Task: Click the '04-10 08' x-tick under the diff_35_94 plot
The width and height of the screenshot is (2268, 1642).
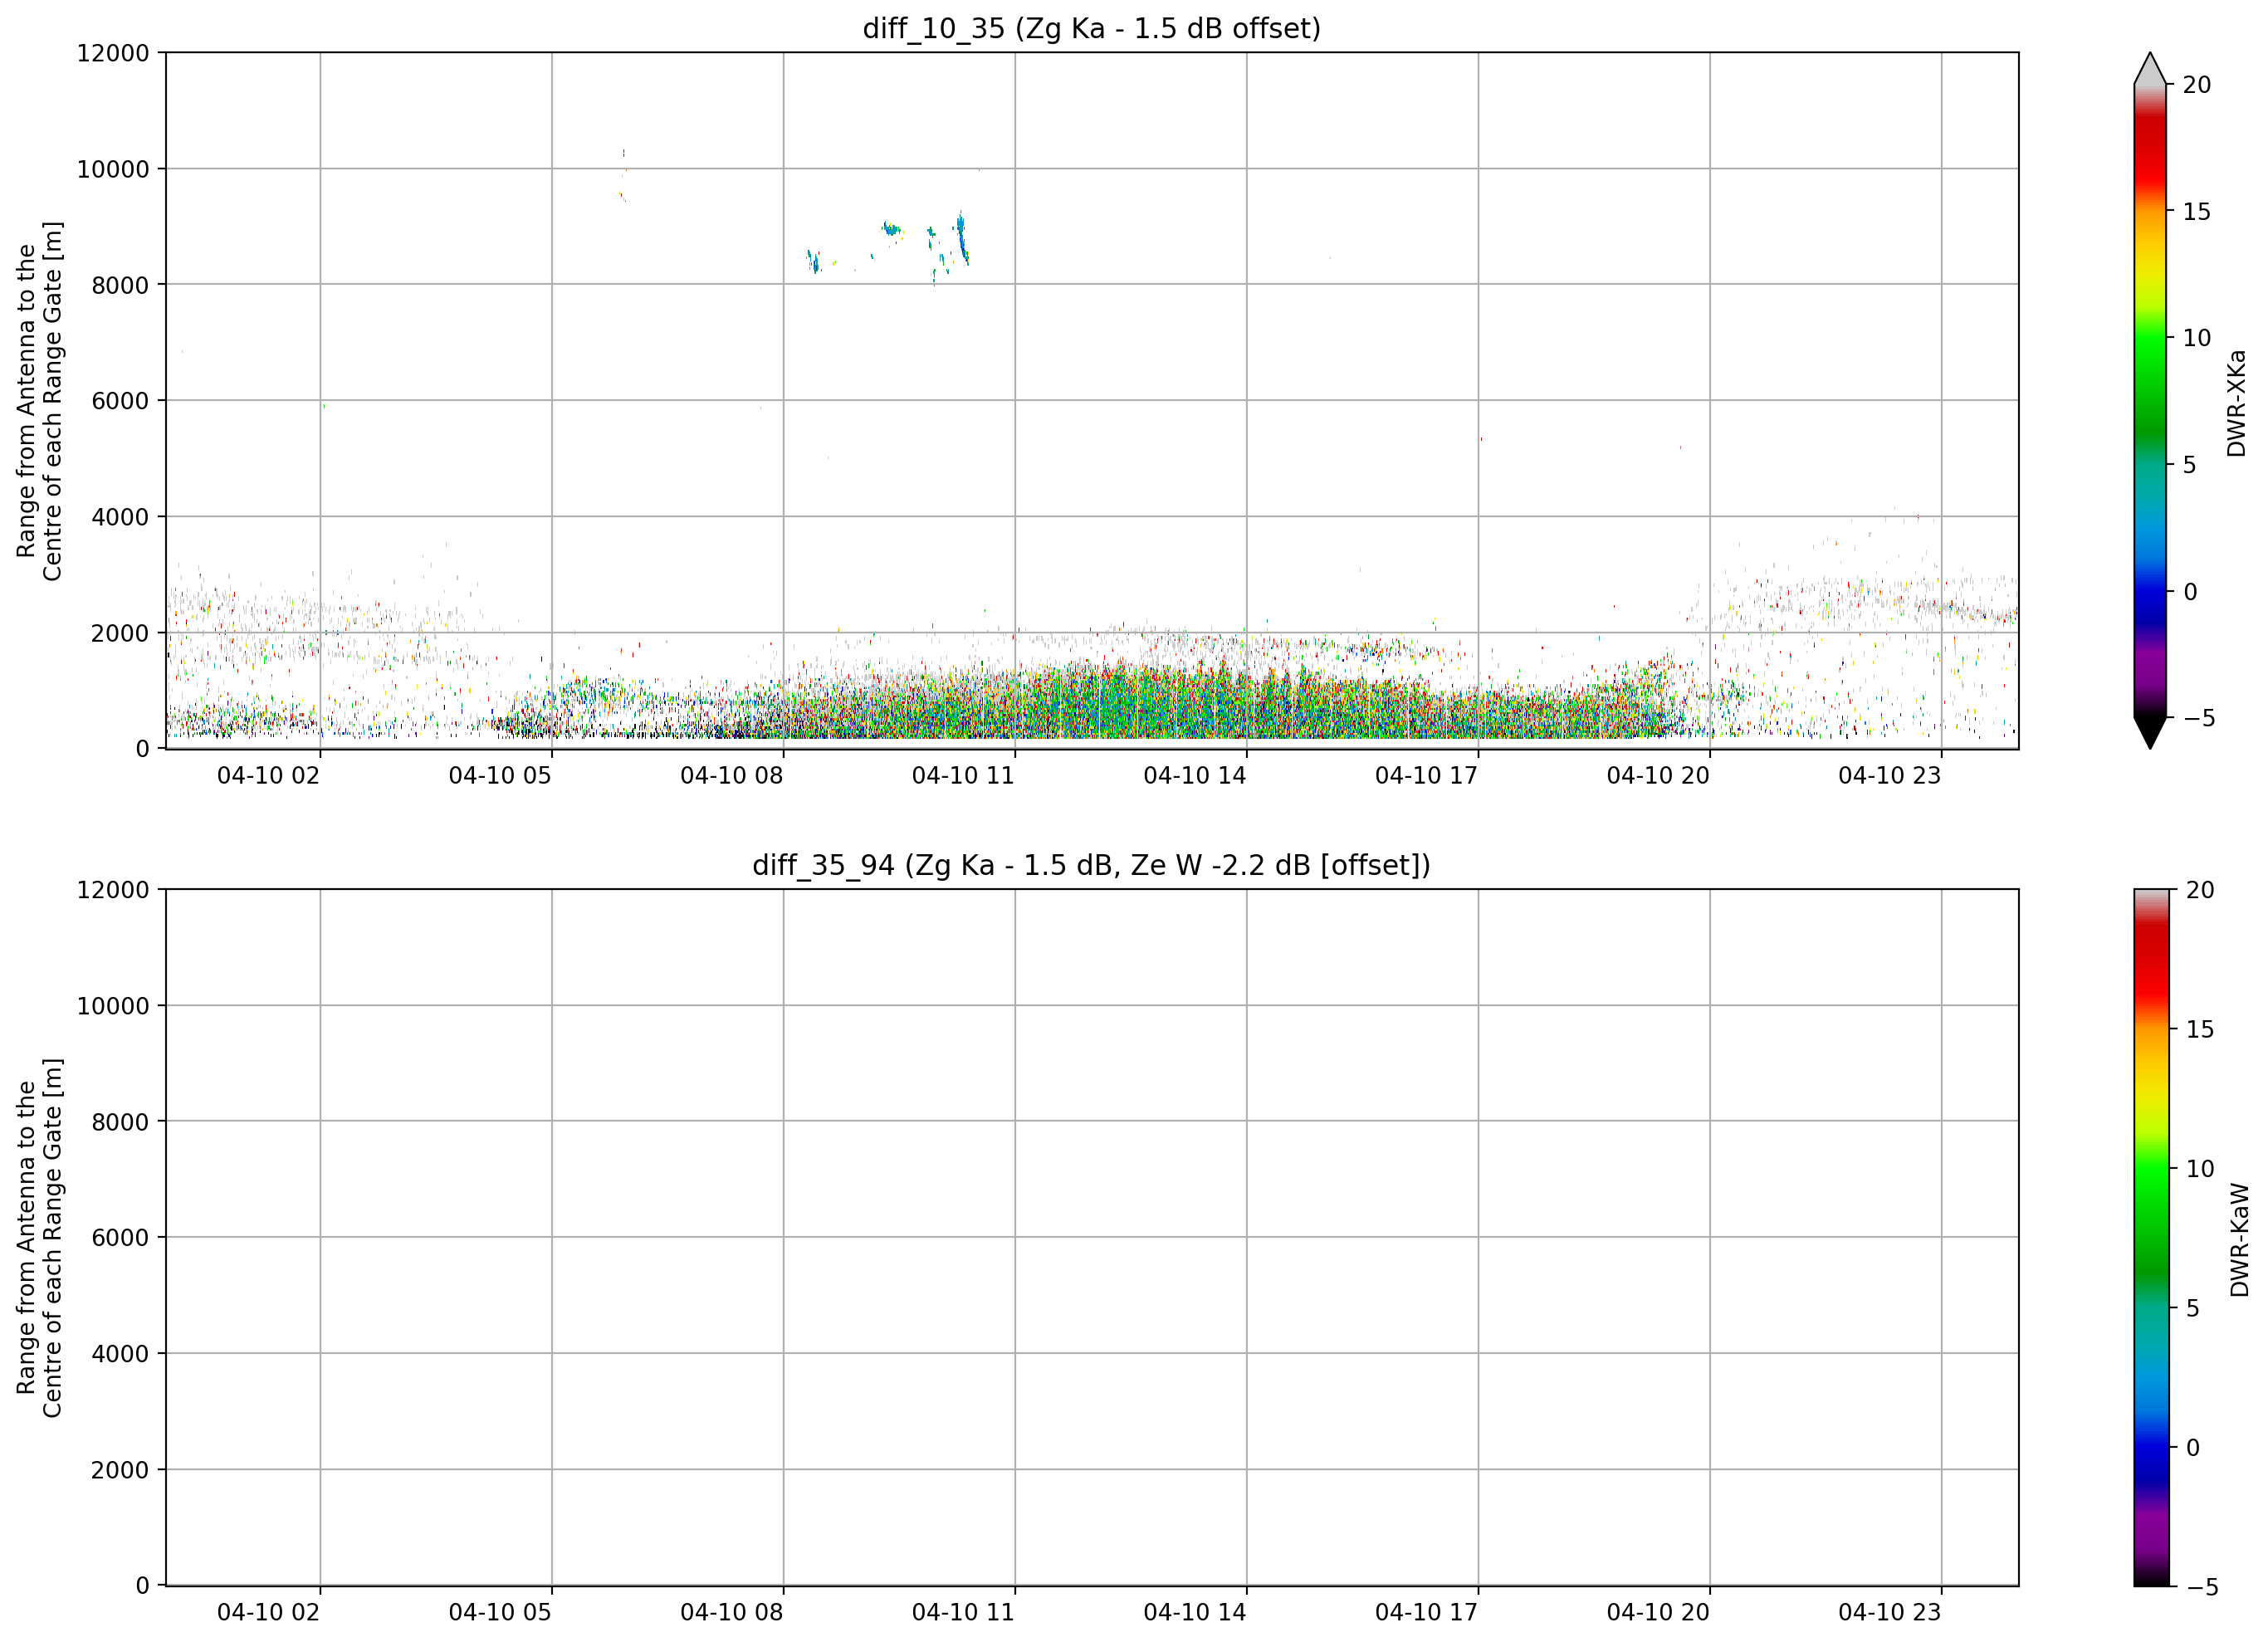Action: click(731, 1612)
